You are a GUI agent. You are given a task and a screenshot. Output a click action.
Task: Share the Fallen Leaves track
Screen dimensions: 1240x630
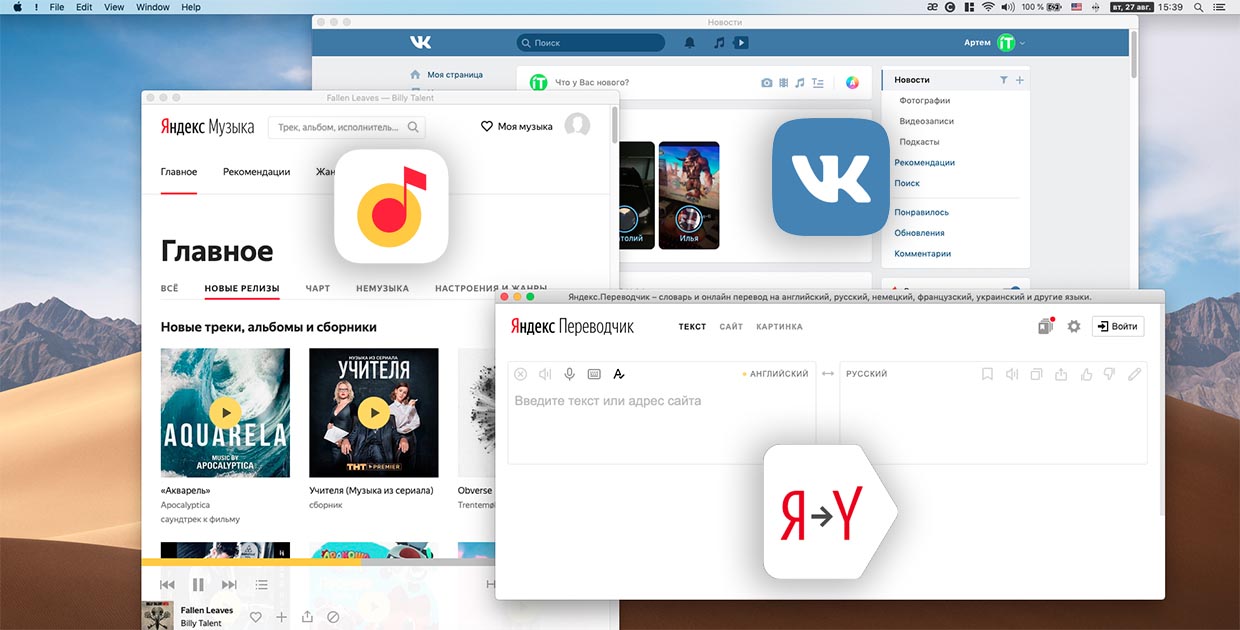click(308, 617)
